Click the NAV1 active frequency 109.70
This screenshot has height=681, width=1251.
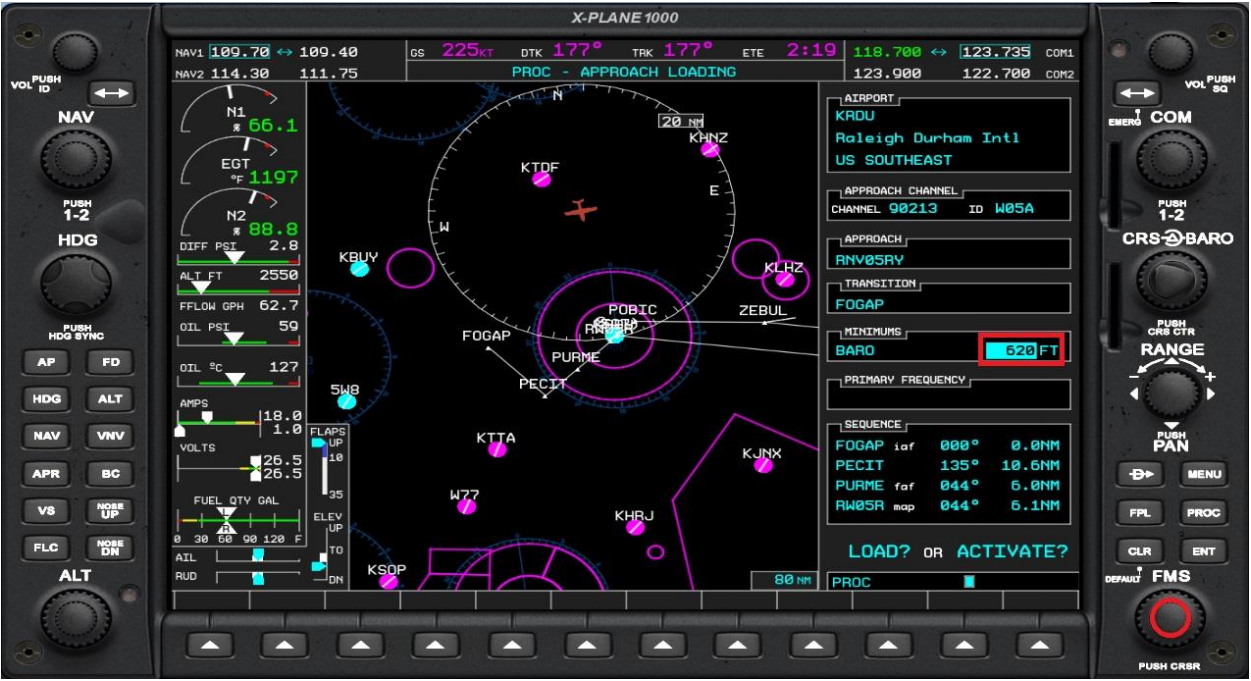240,52
